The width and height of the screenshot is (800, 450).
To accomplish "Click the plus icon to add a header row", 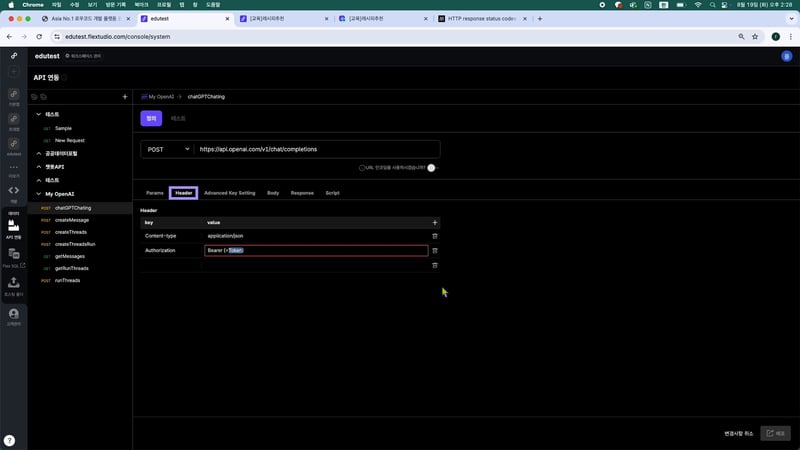I will [x=434, y=222].
